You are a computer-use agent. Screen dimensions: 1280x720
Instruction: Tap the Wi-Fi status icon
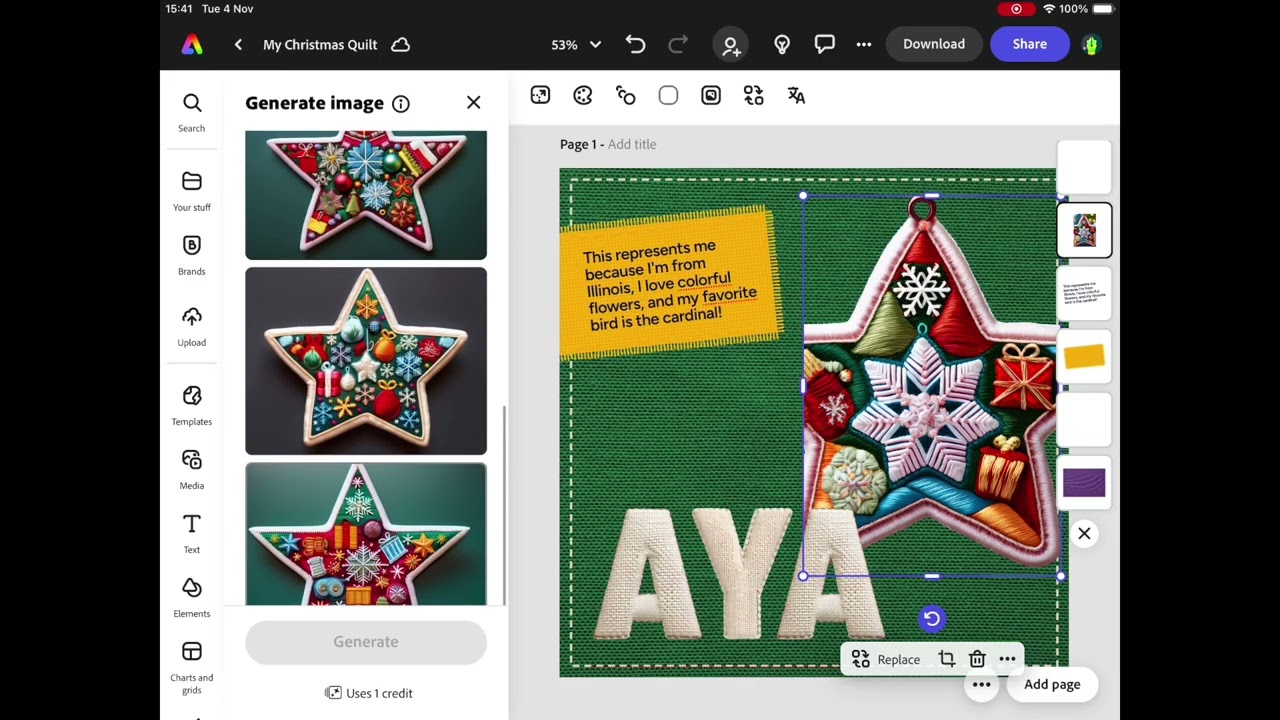point(1048,9)
